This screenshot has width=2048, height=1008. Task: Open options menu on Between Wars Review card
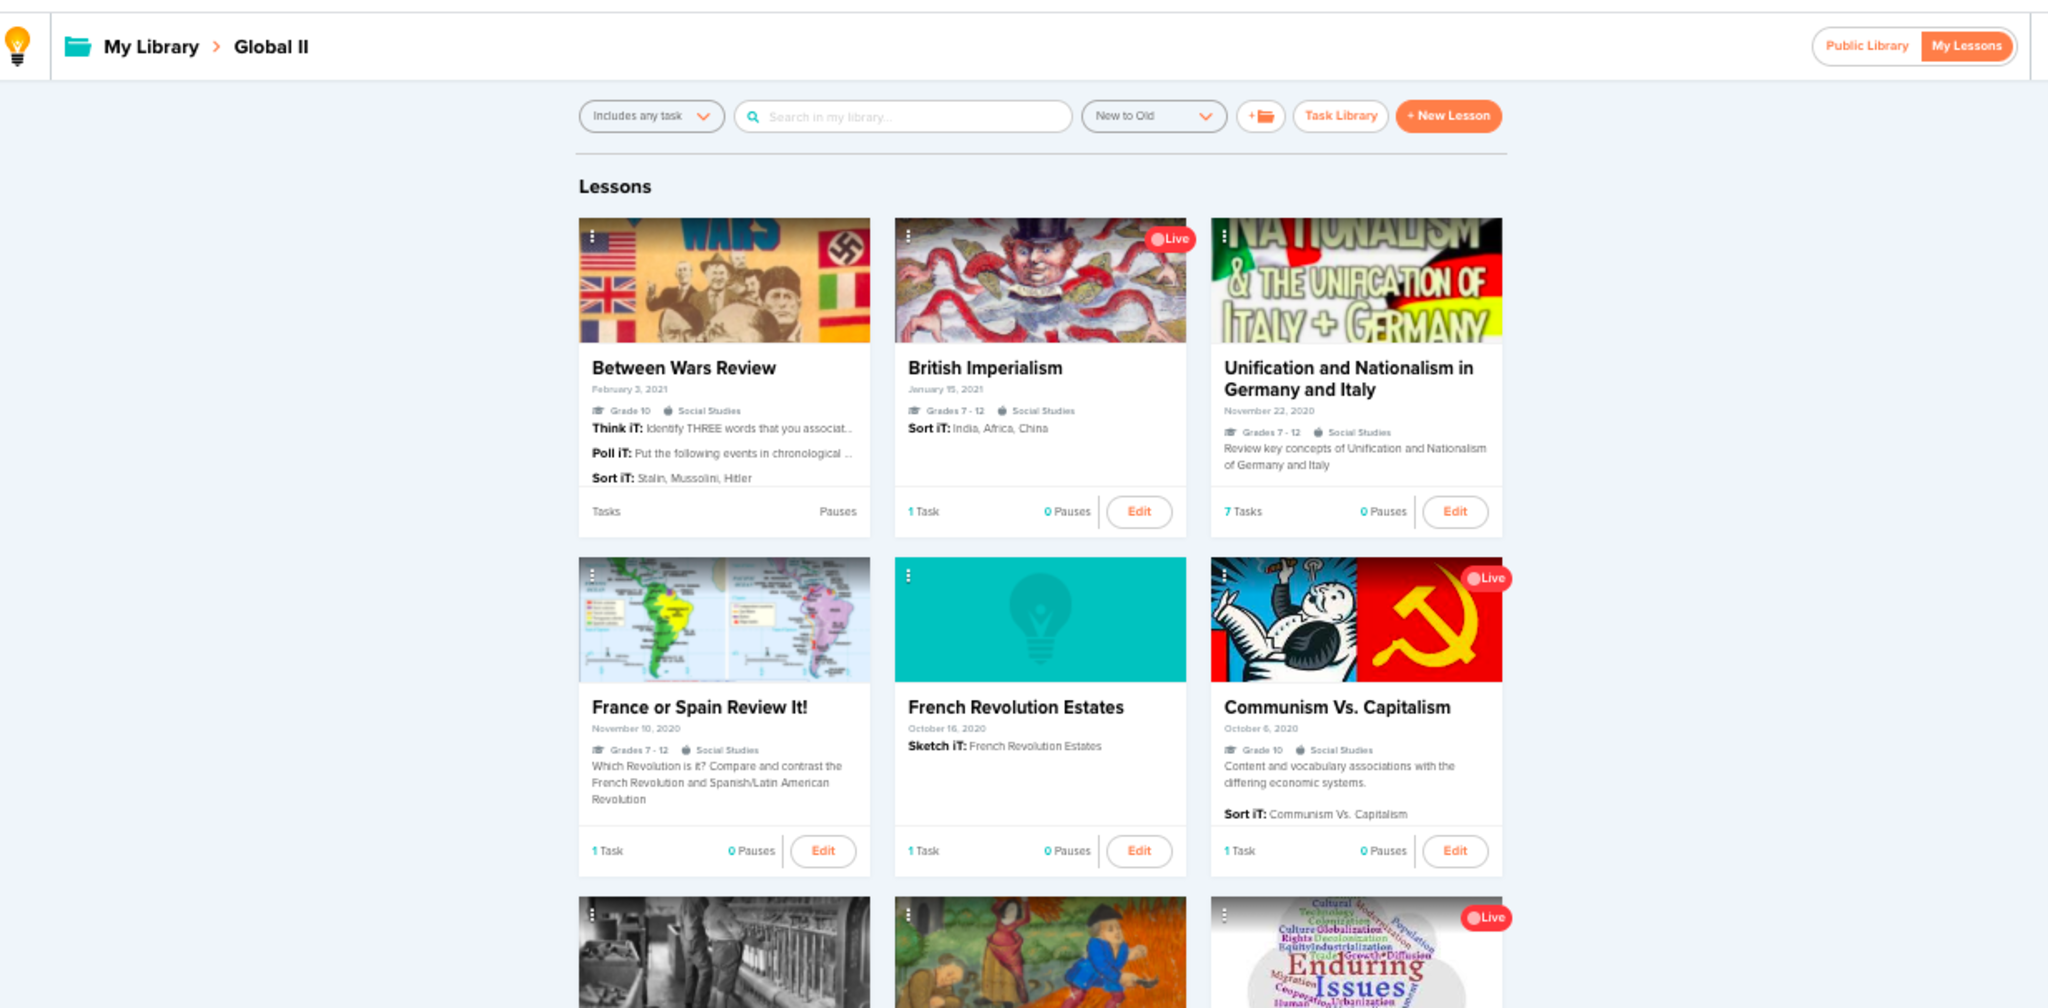592,237
